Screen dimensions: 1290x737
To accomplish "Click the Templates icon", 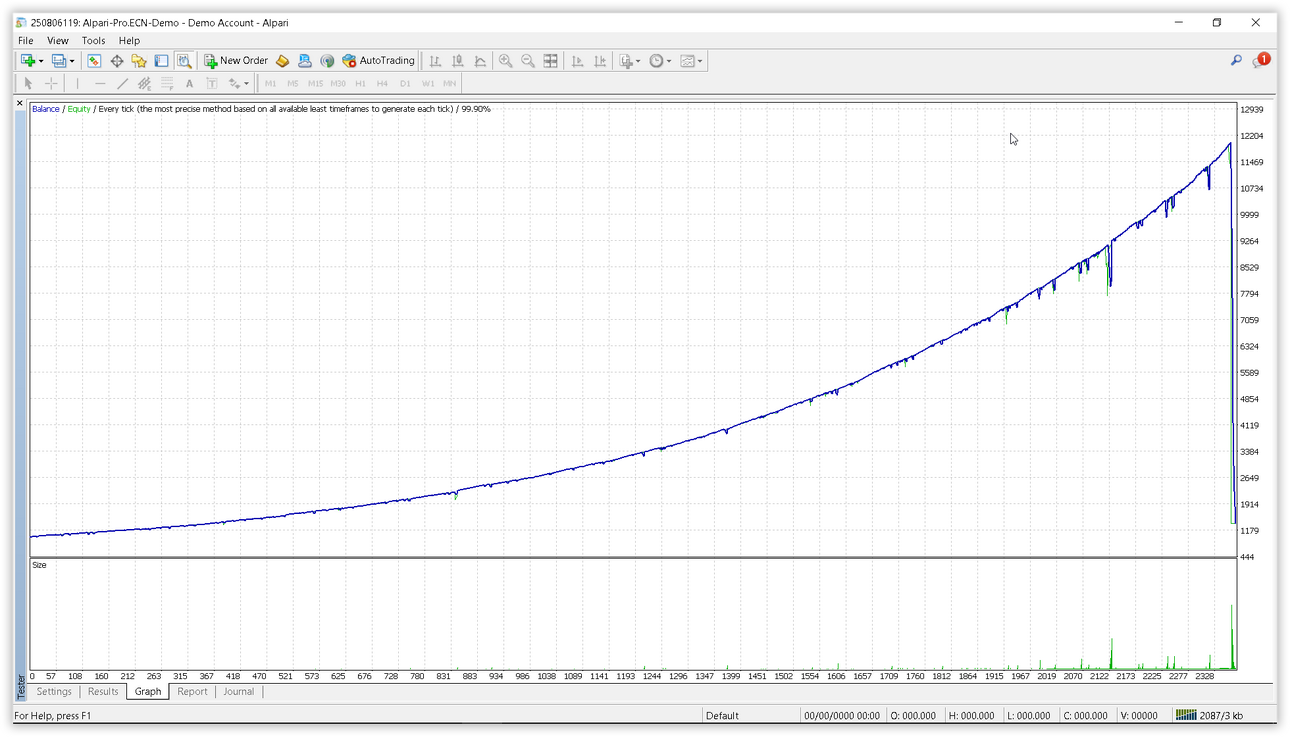I will [x=687, y=61].
